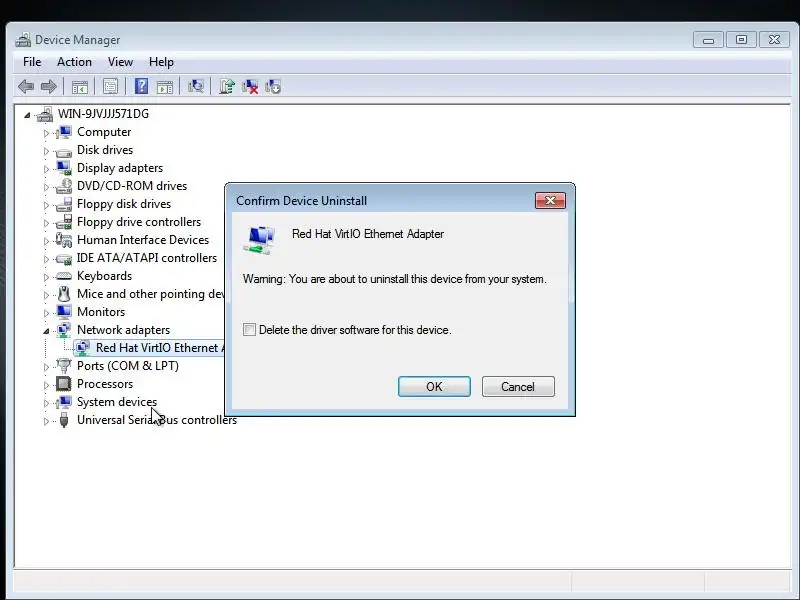Click the Forward arrow in the toolbar
Viewport: 800px width, 600px height.
pos(48,86)
